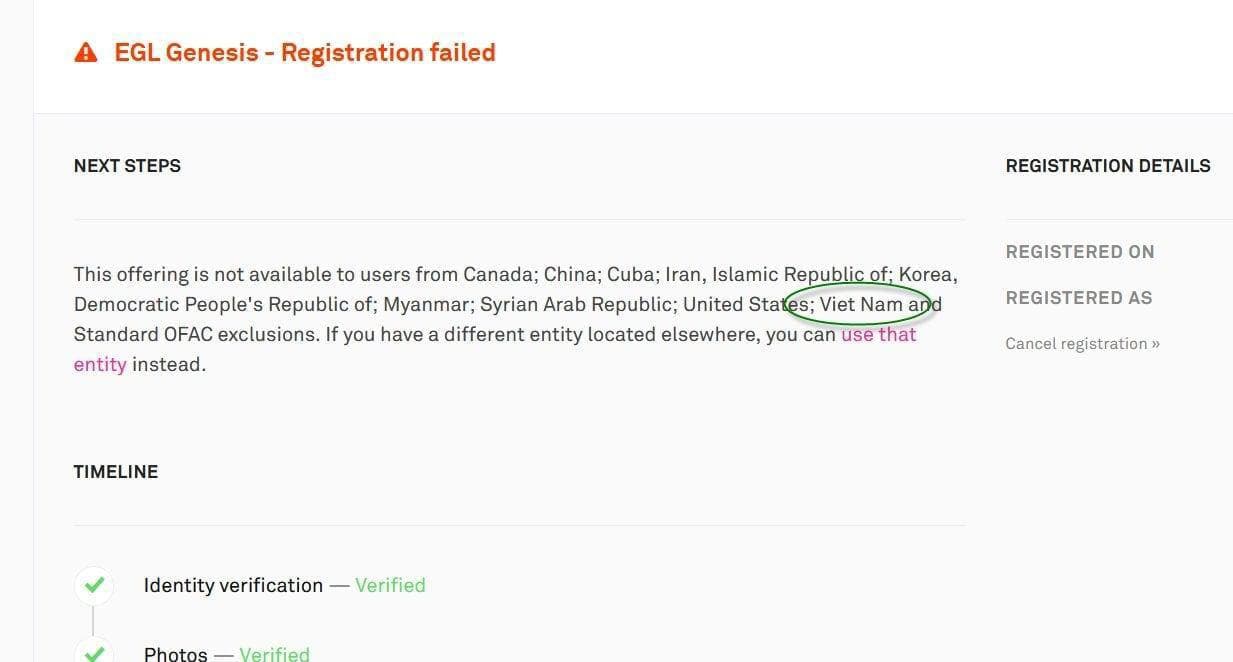Click the Cancel registration link
The image size is (1233, 662).
[1082, 344]
